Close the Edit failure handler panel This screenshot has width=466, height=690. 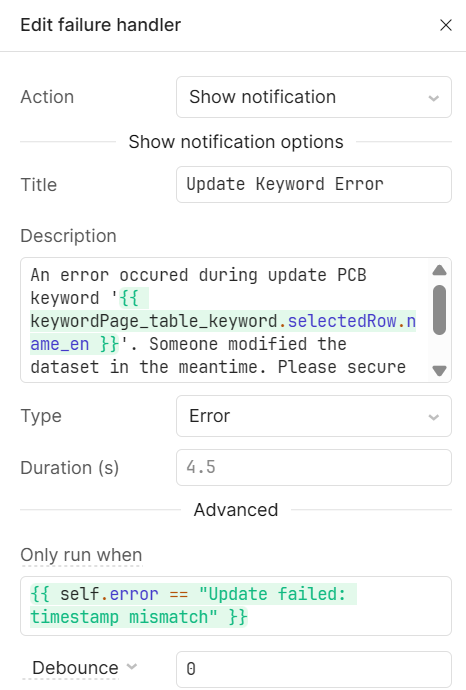tap(446, 25)
